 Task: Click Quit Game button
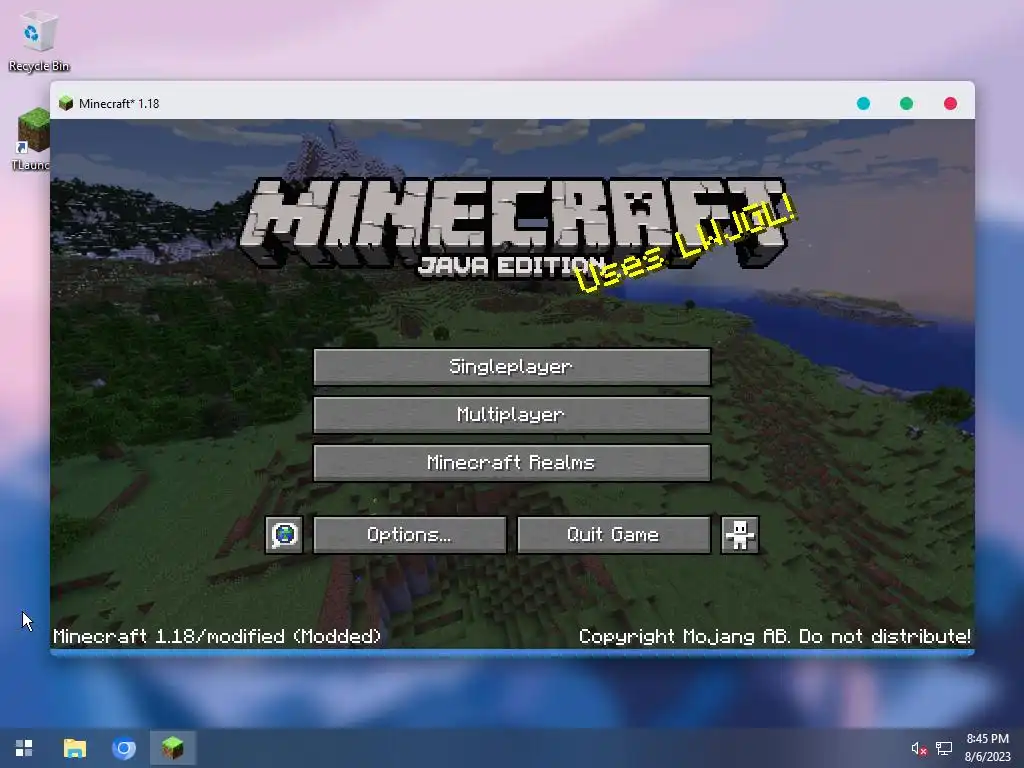click(x=614, y=535)
